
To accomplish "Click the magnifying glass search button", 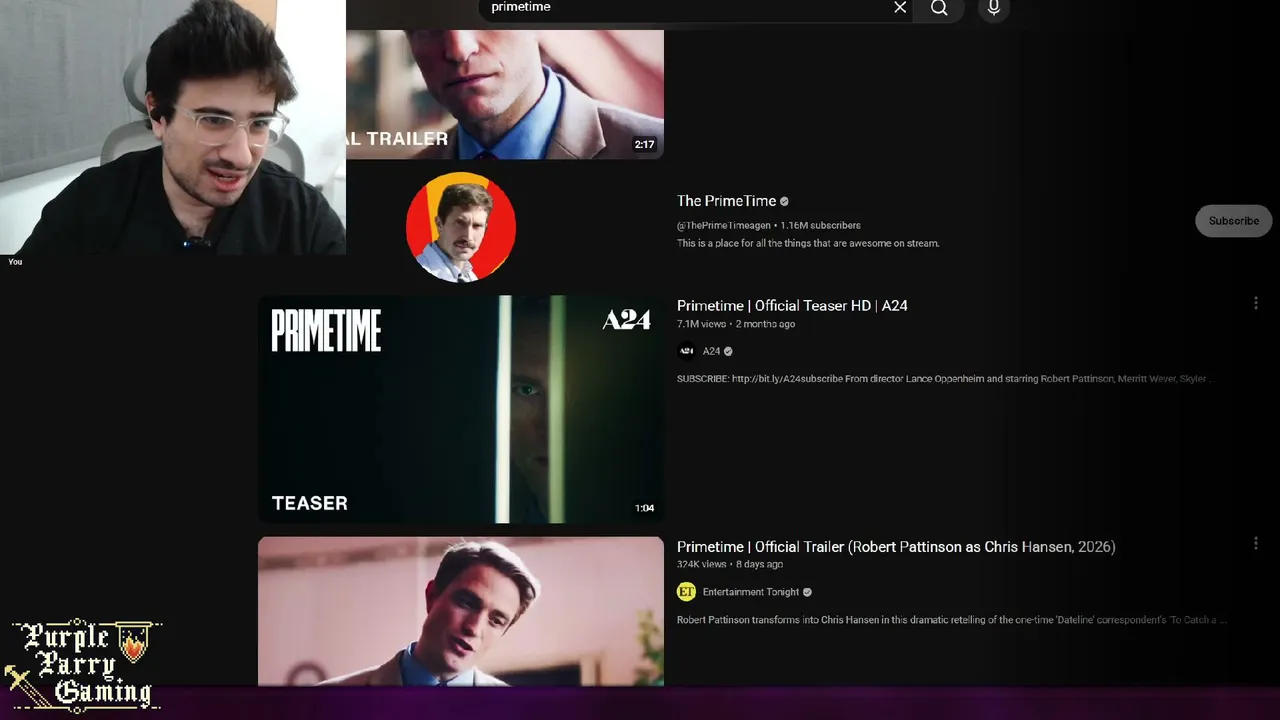I will pyautogui.click(x=939, y=8).
